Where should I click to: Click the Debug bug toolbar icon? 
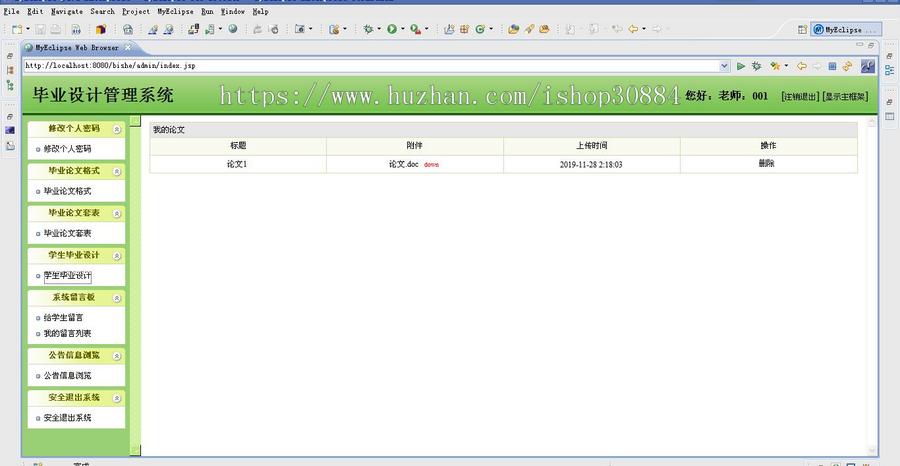(368, 29)
